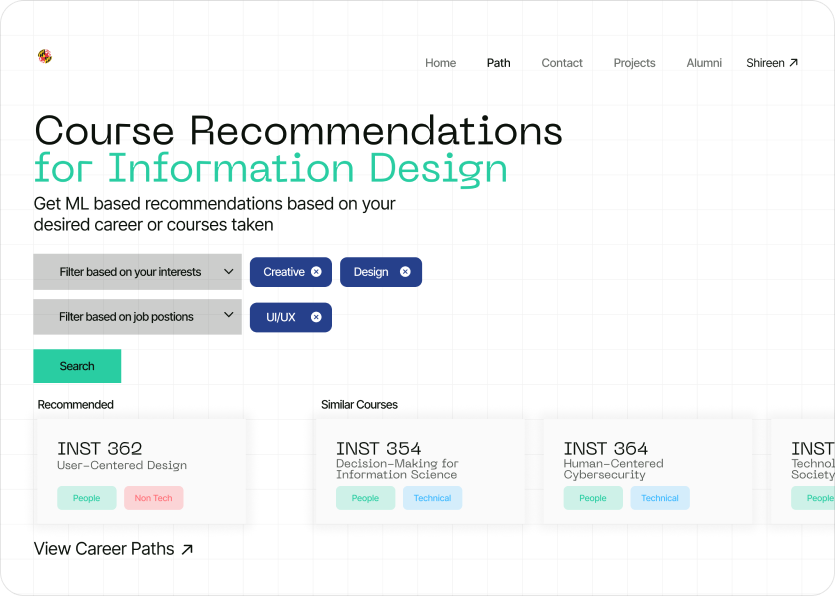Select the Path nav item

[x=498, y=63]
